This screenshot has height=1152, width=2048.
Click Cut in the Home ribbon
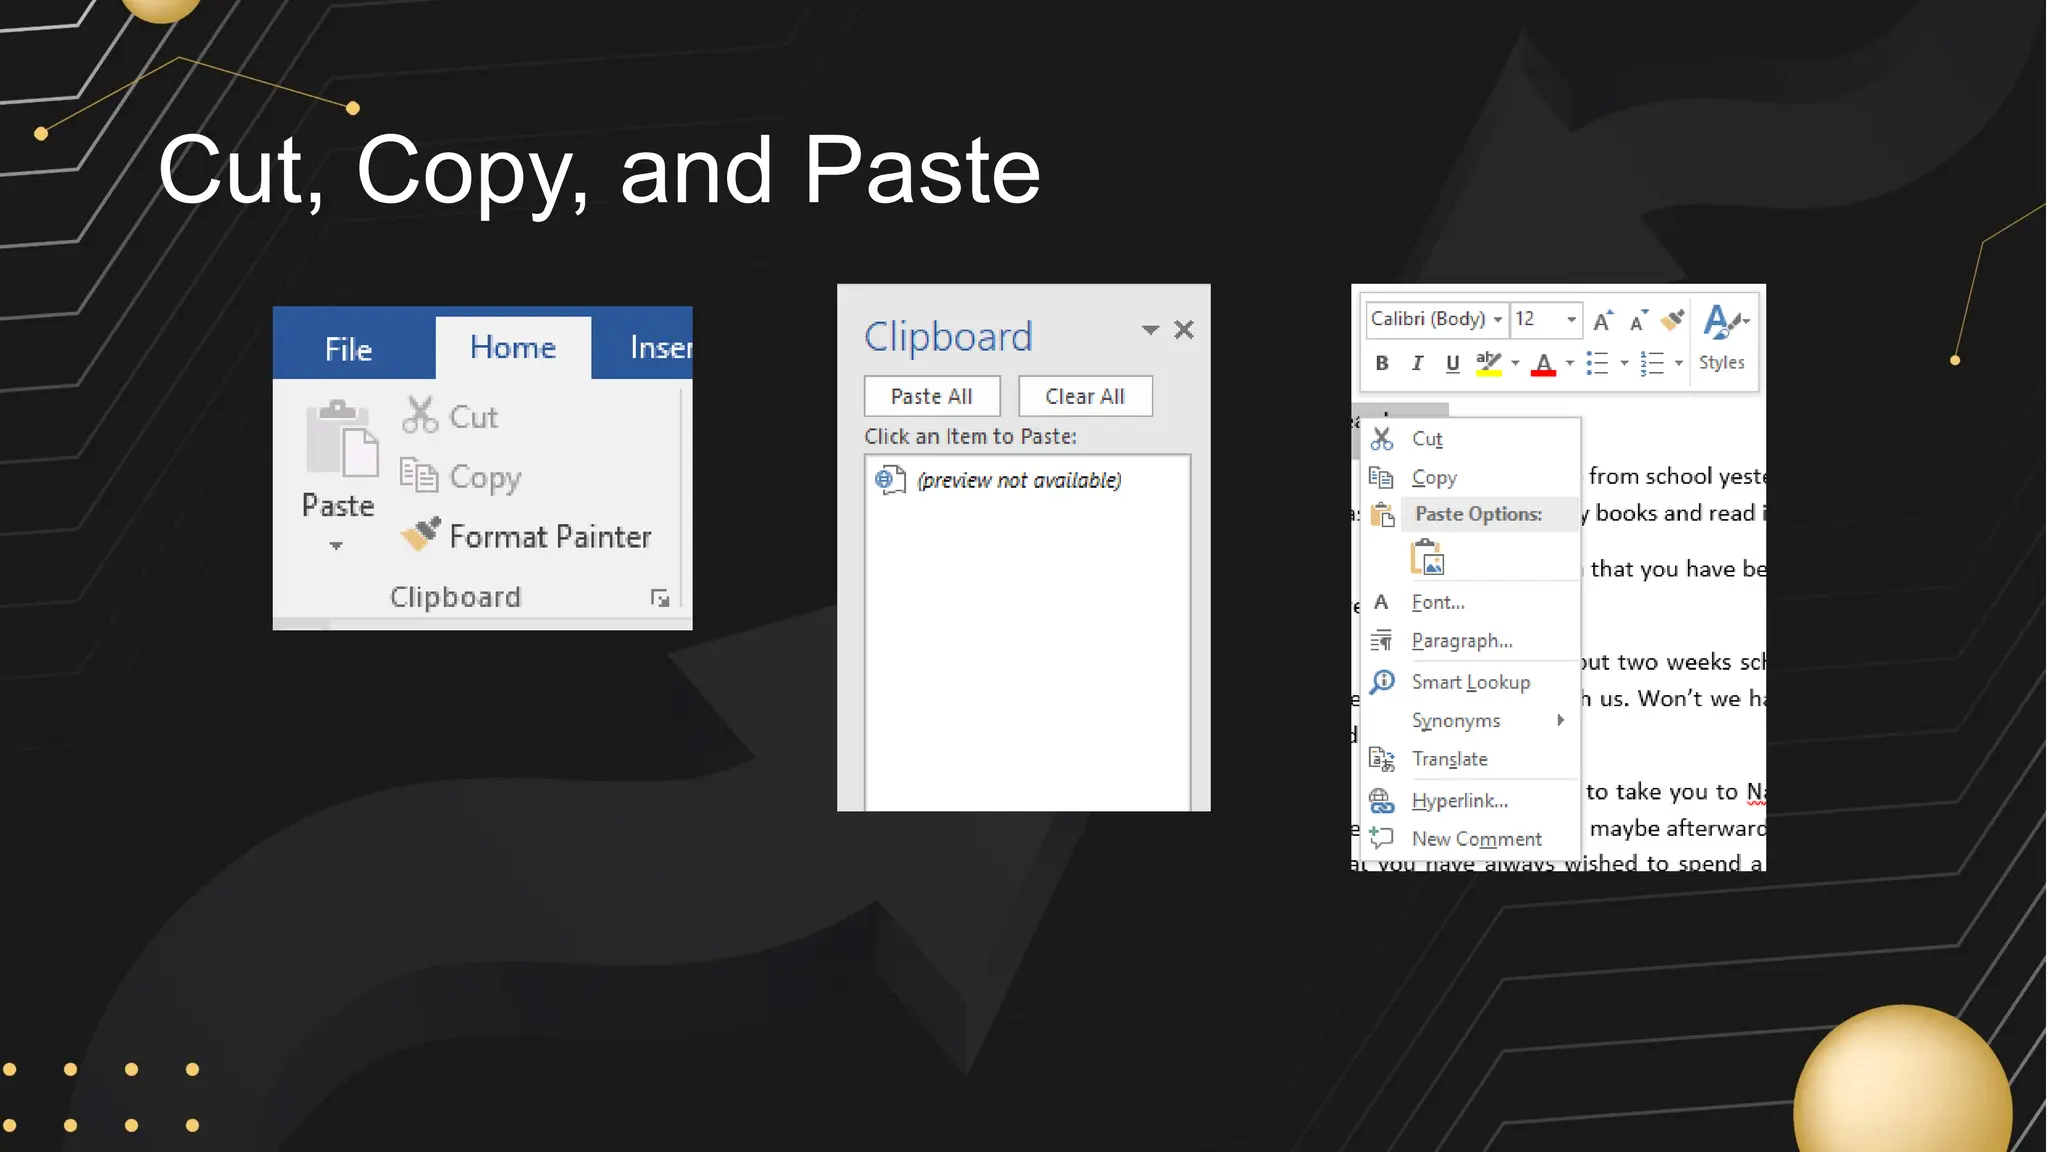click(450, 416)
